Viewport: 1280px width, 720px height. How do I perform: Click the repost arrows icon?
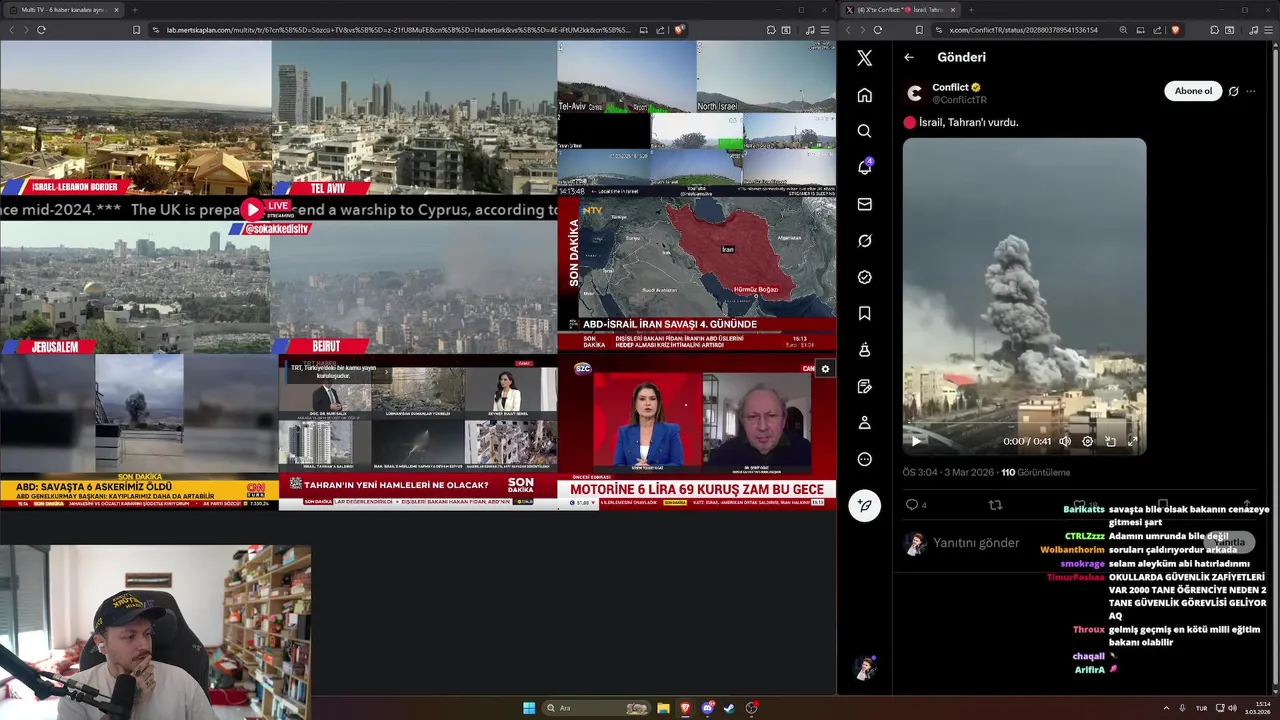(995, 505)
